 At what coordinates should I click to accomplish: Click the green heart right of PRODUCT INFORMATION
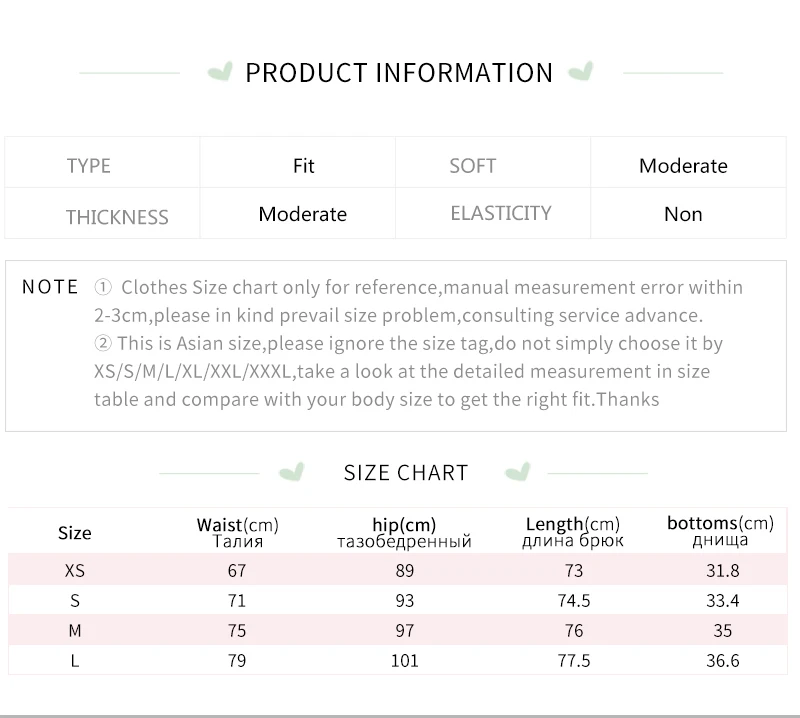pyautogui.click(x=580, y=72)
